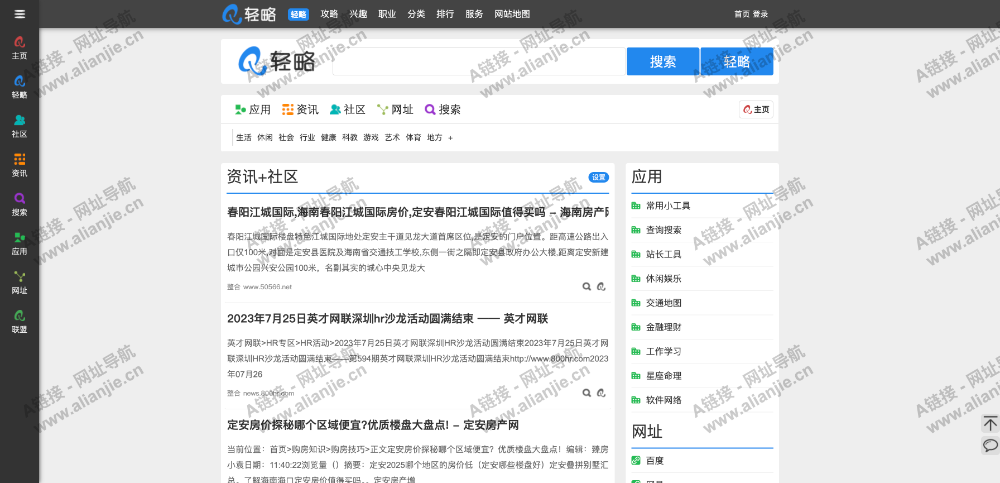The width and height of the screenshot is (1000, 483).
Task: Open the 设置 badge in 资讯+社区
Action: pyautogui.click(x=598, y=177)
